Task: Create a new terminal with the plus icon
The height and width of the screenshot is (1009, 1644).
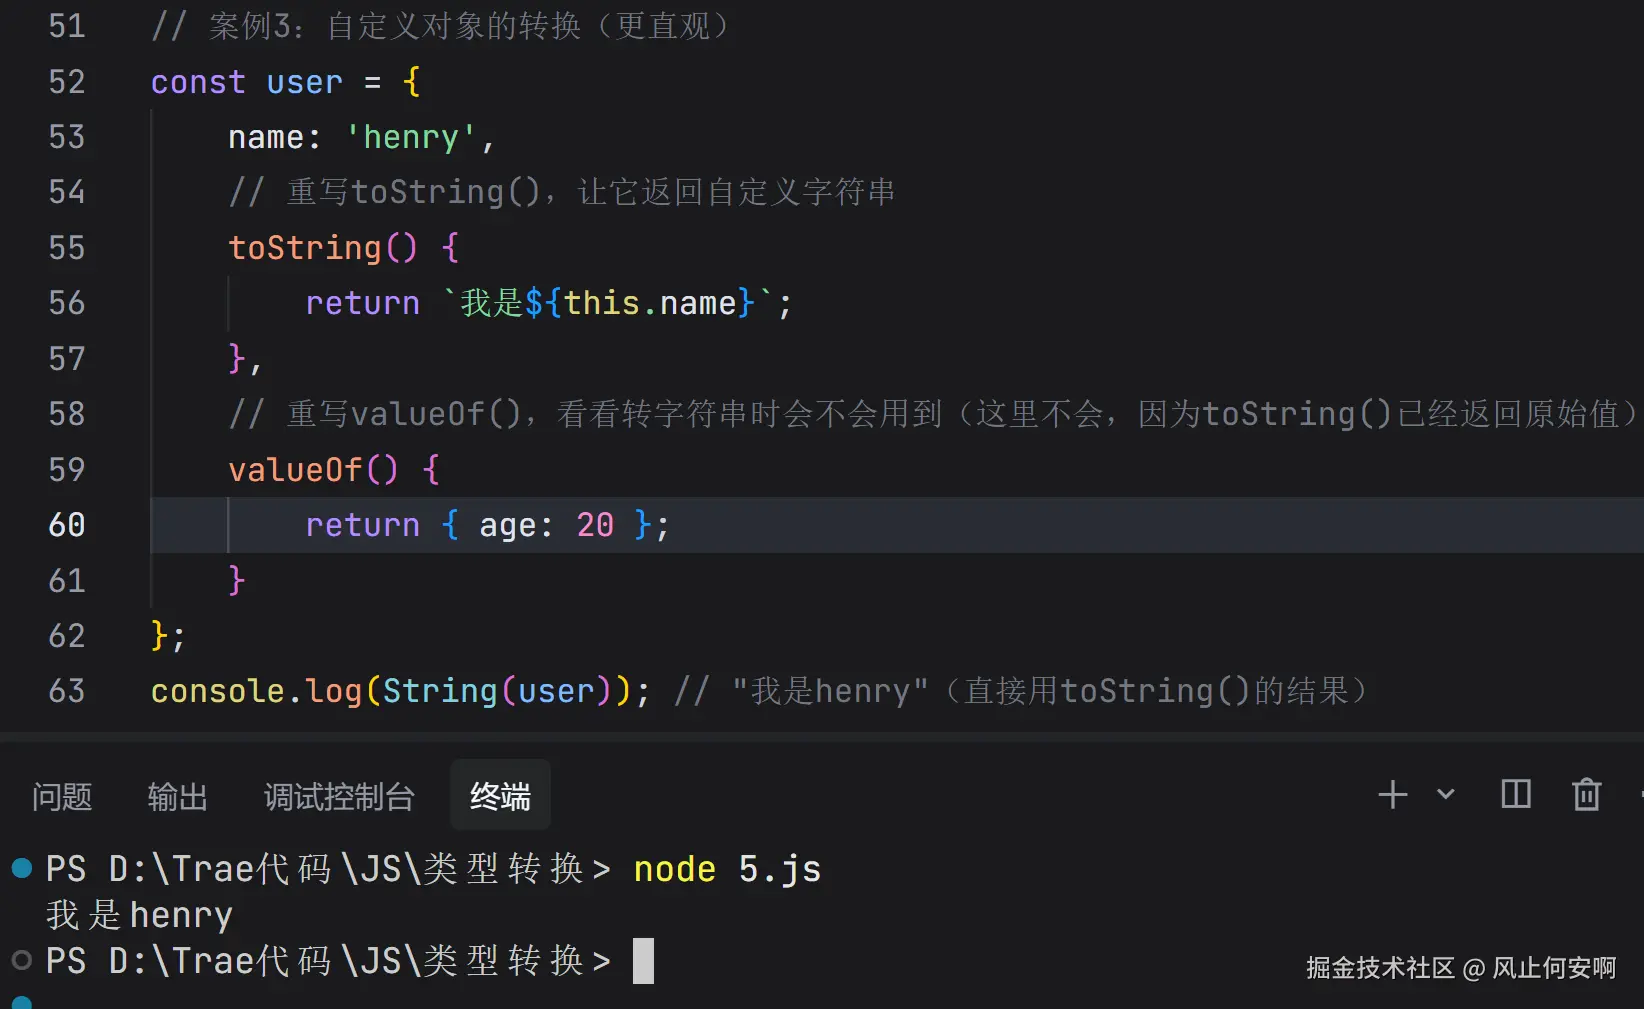Action: coord(1392,795)
